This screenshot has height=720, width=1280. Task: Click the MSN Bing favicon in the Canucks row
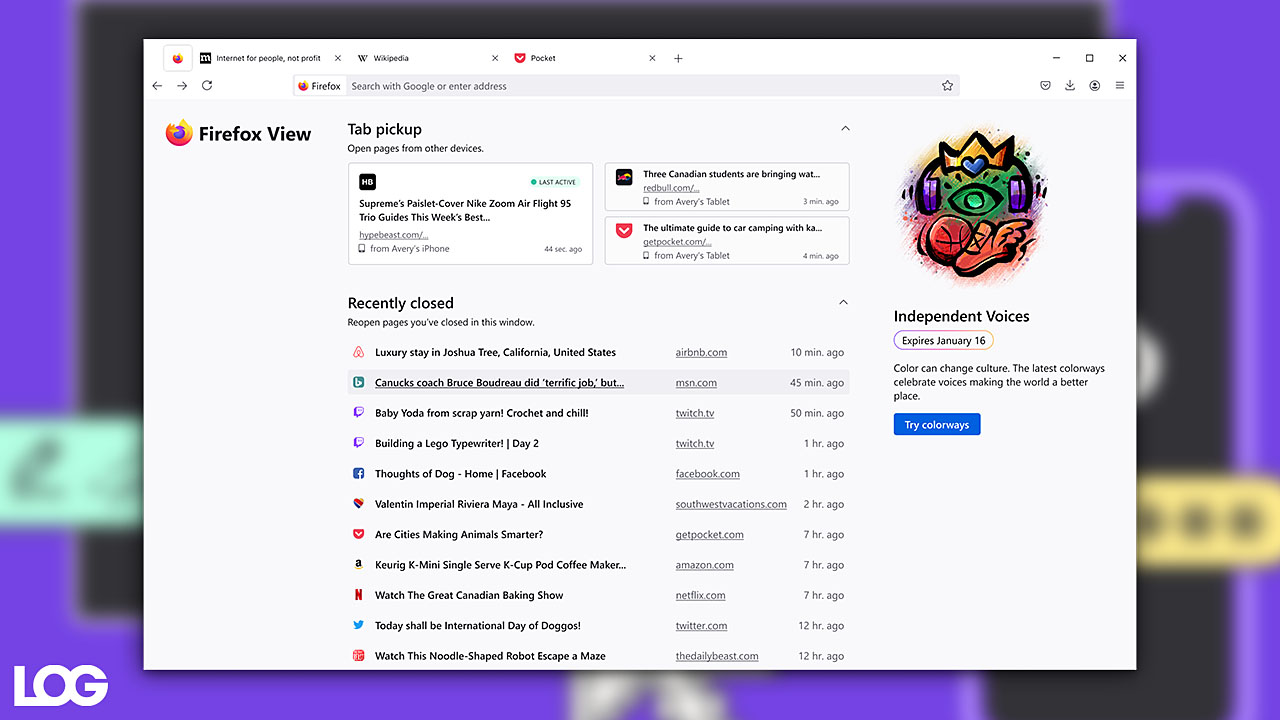[x=358, y=382]
